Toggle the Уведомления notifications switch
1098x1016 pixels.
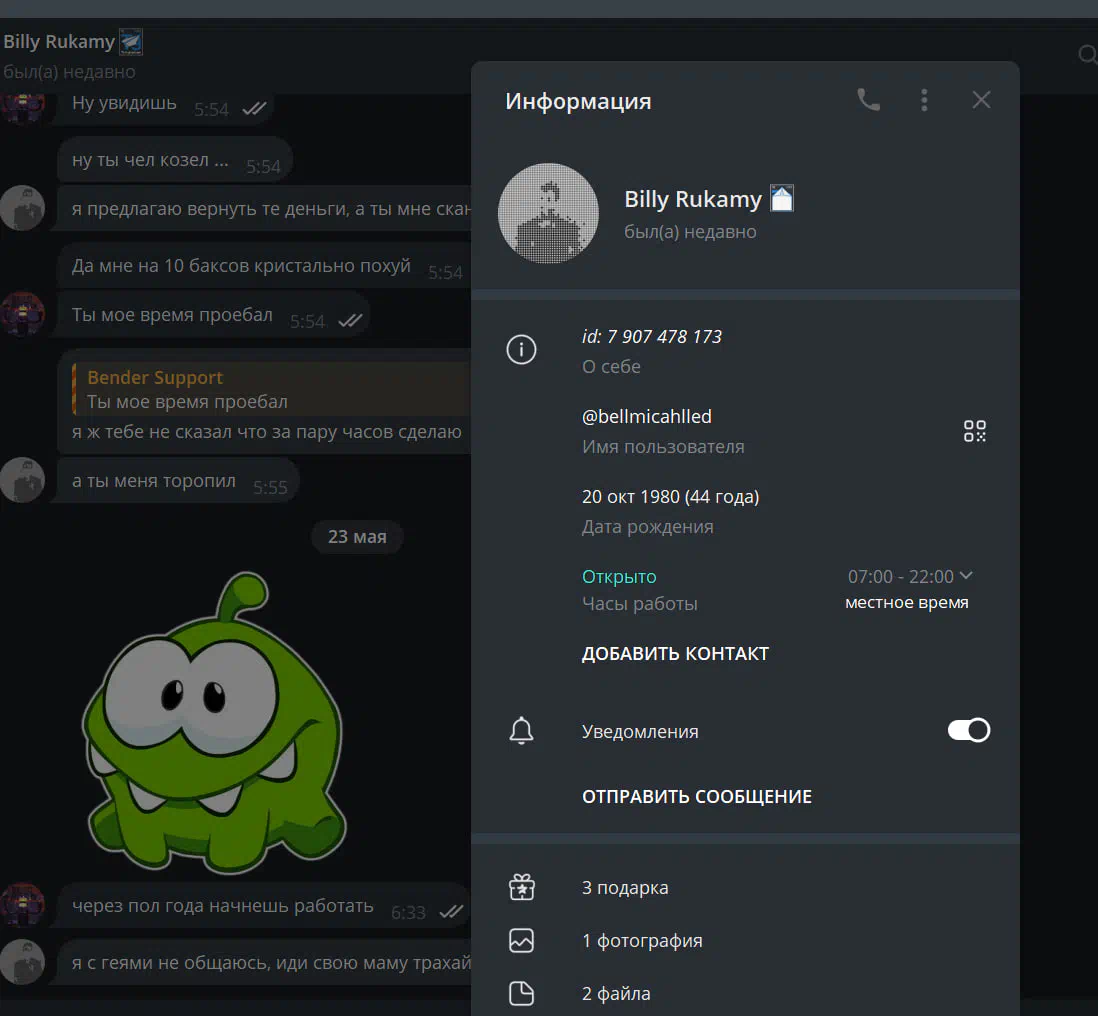pos(968,730)
